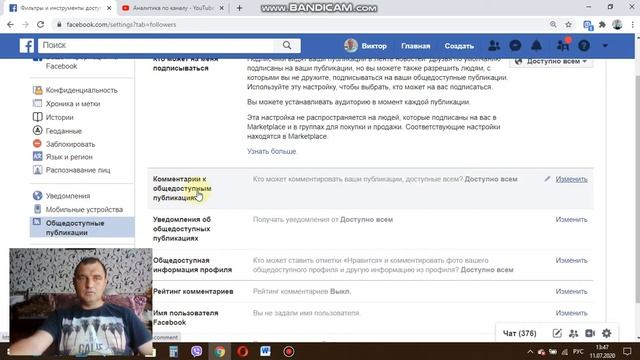Open 'Конфиденциальность' settings
This screenshot has height=360, width=640.
click(82, 90)
